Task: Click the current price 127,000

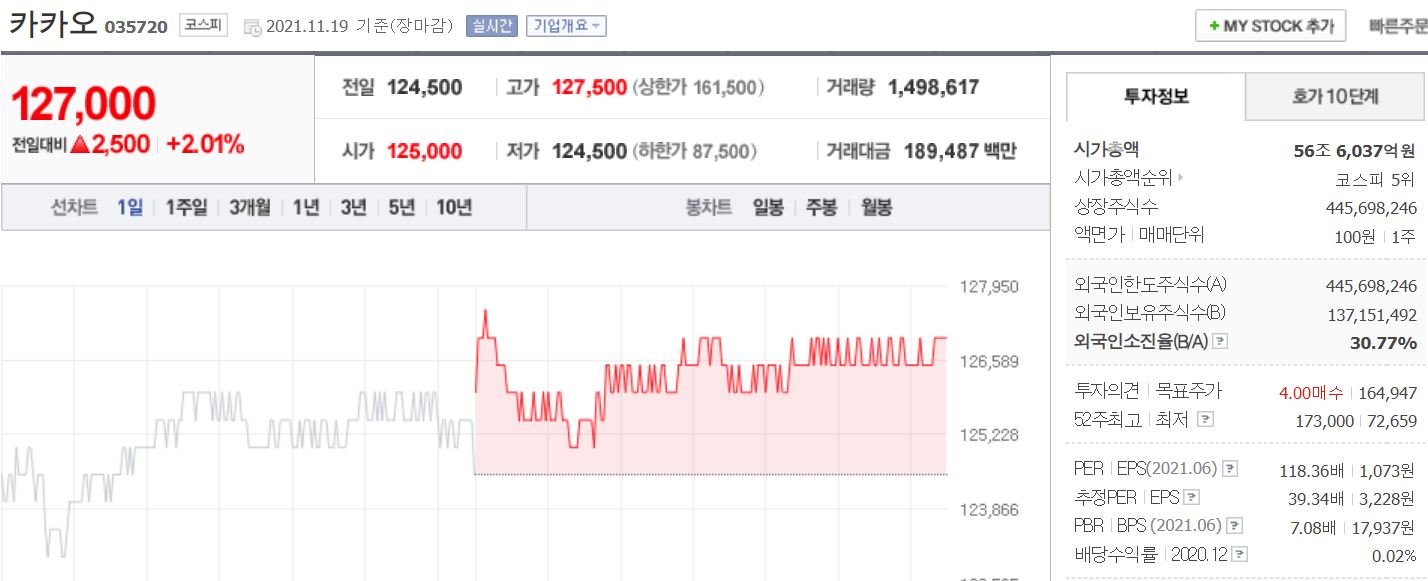Action: (84, 103)
